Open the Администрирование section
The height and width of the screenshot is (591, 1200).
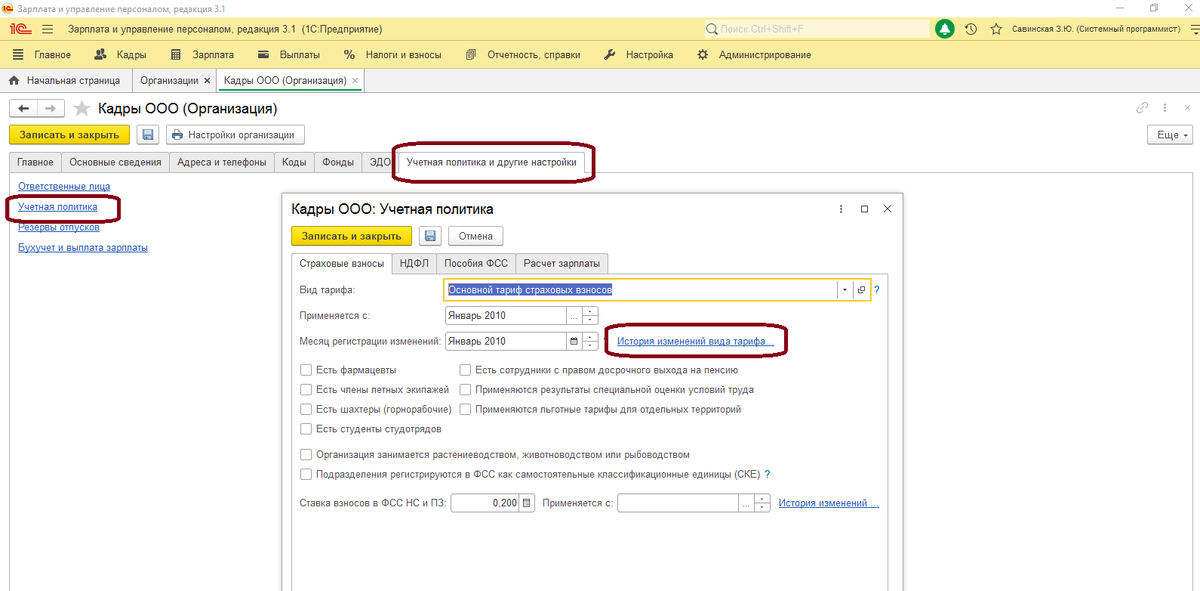click(x=754, y=55)
